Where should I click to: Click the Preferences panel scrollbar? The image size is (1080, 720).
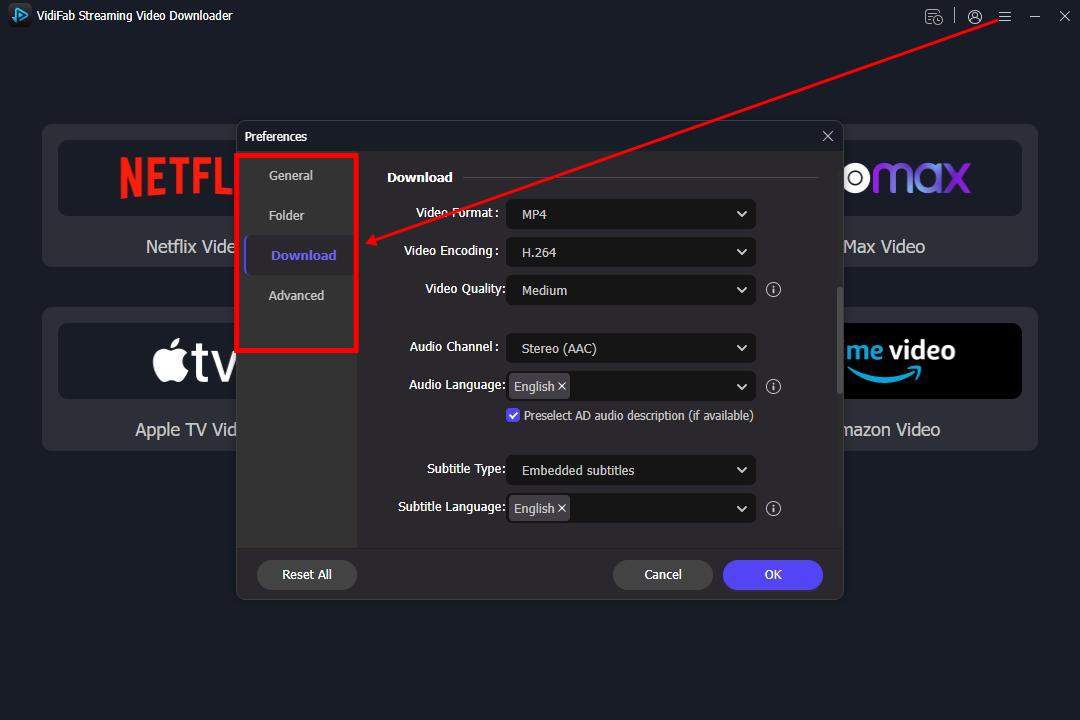tap(840, 340)
